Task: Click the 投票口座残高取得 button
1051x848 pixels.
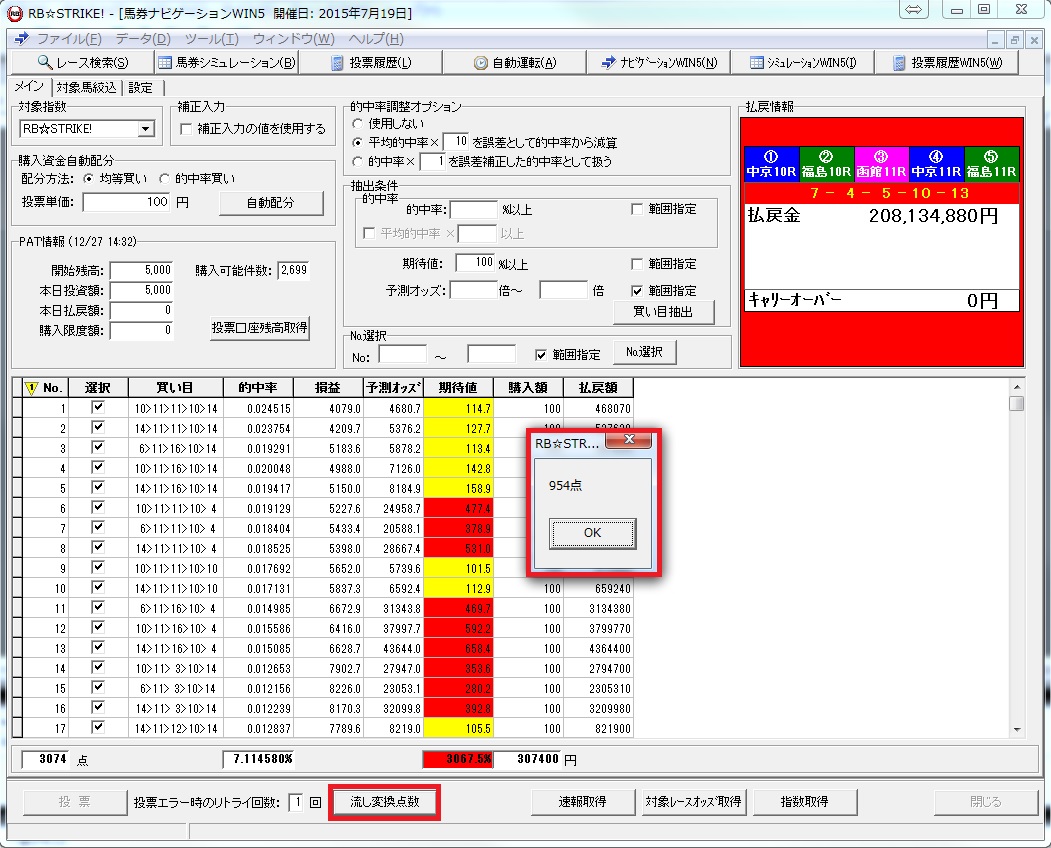Action: coord(259,328)
